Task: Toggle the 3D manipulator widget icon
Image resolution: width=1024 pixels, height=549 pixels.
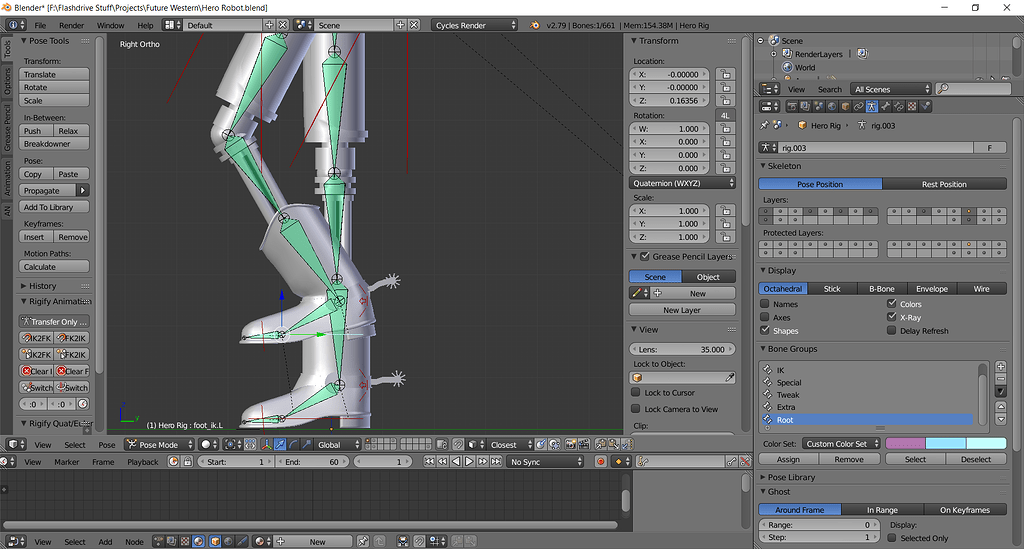Action: (266, 445)
